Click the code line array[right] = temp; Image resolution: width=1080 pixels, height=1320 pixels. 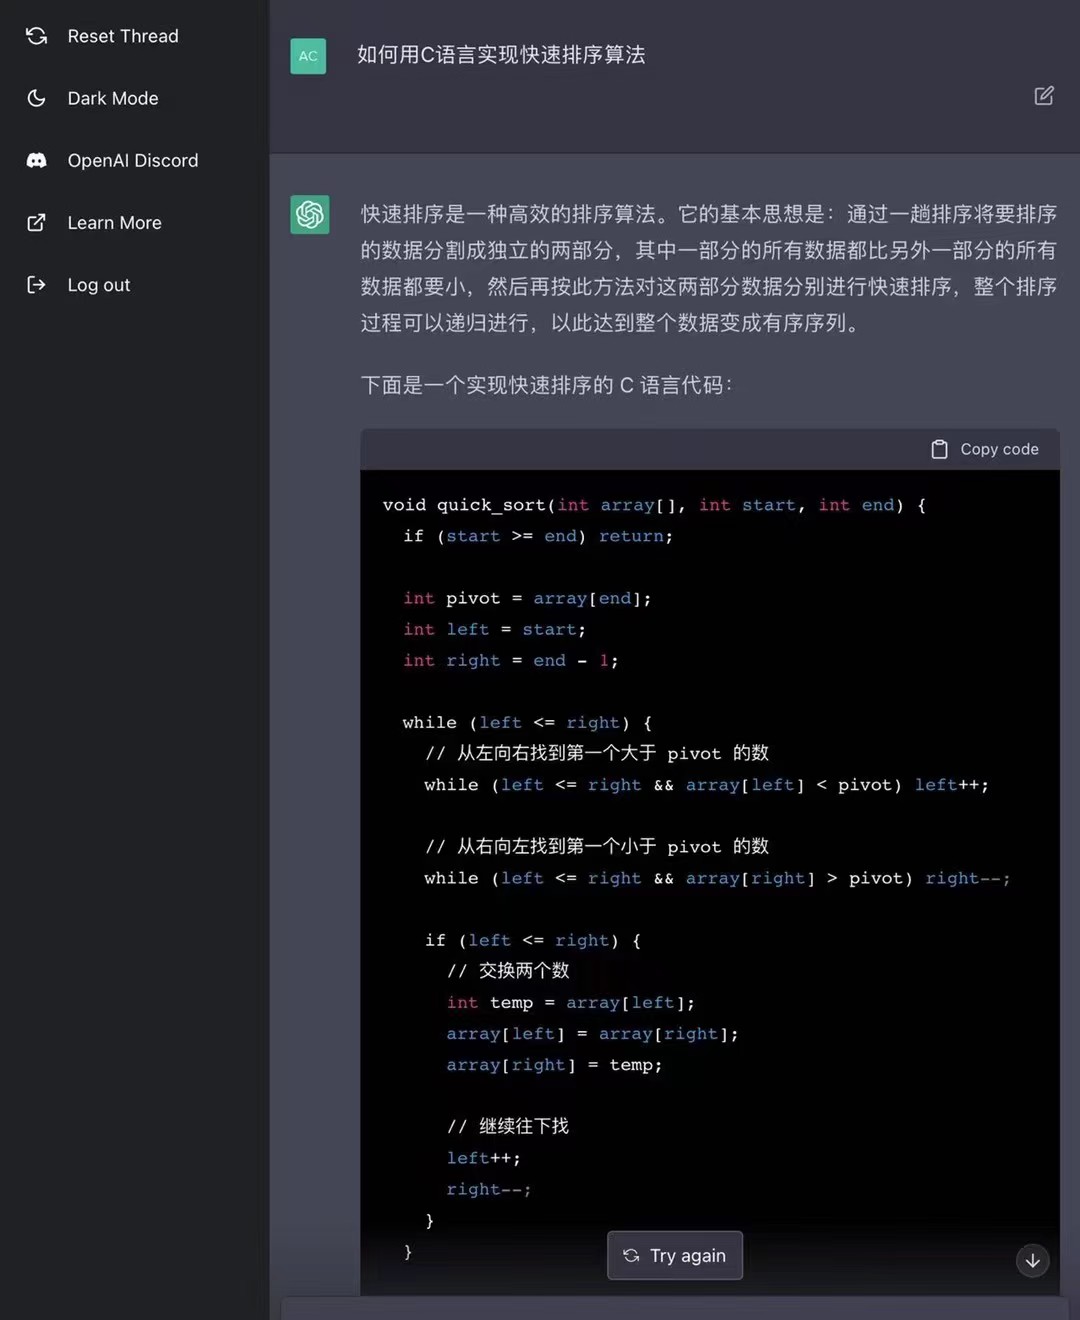click(x=554, y=1064)
